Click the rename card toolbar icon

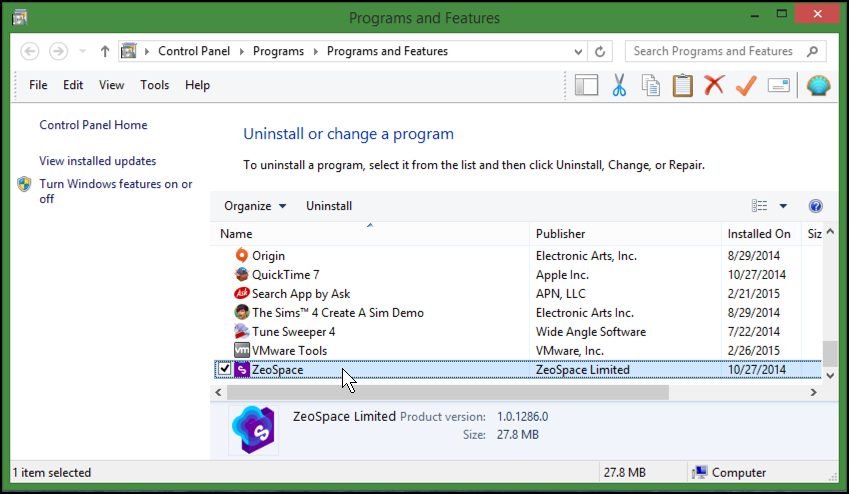[779, 86]
